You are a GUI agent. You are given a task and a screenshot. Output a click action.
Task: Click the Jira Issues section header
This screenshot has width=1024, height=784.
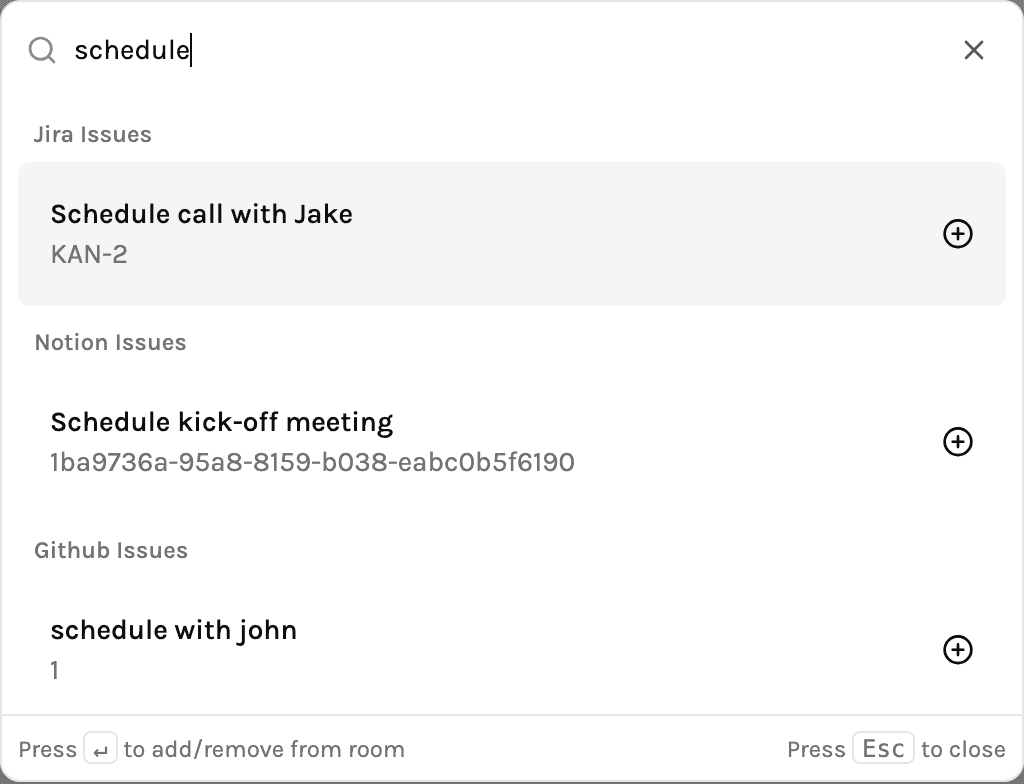point(93,135)
